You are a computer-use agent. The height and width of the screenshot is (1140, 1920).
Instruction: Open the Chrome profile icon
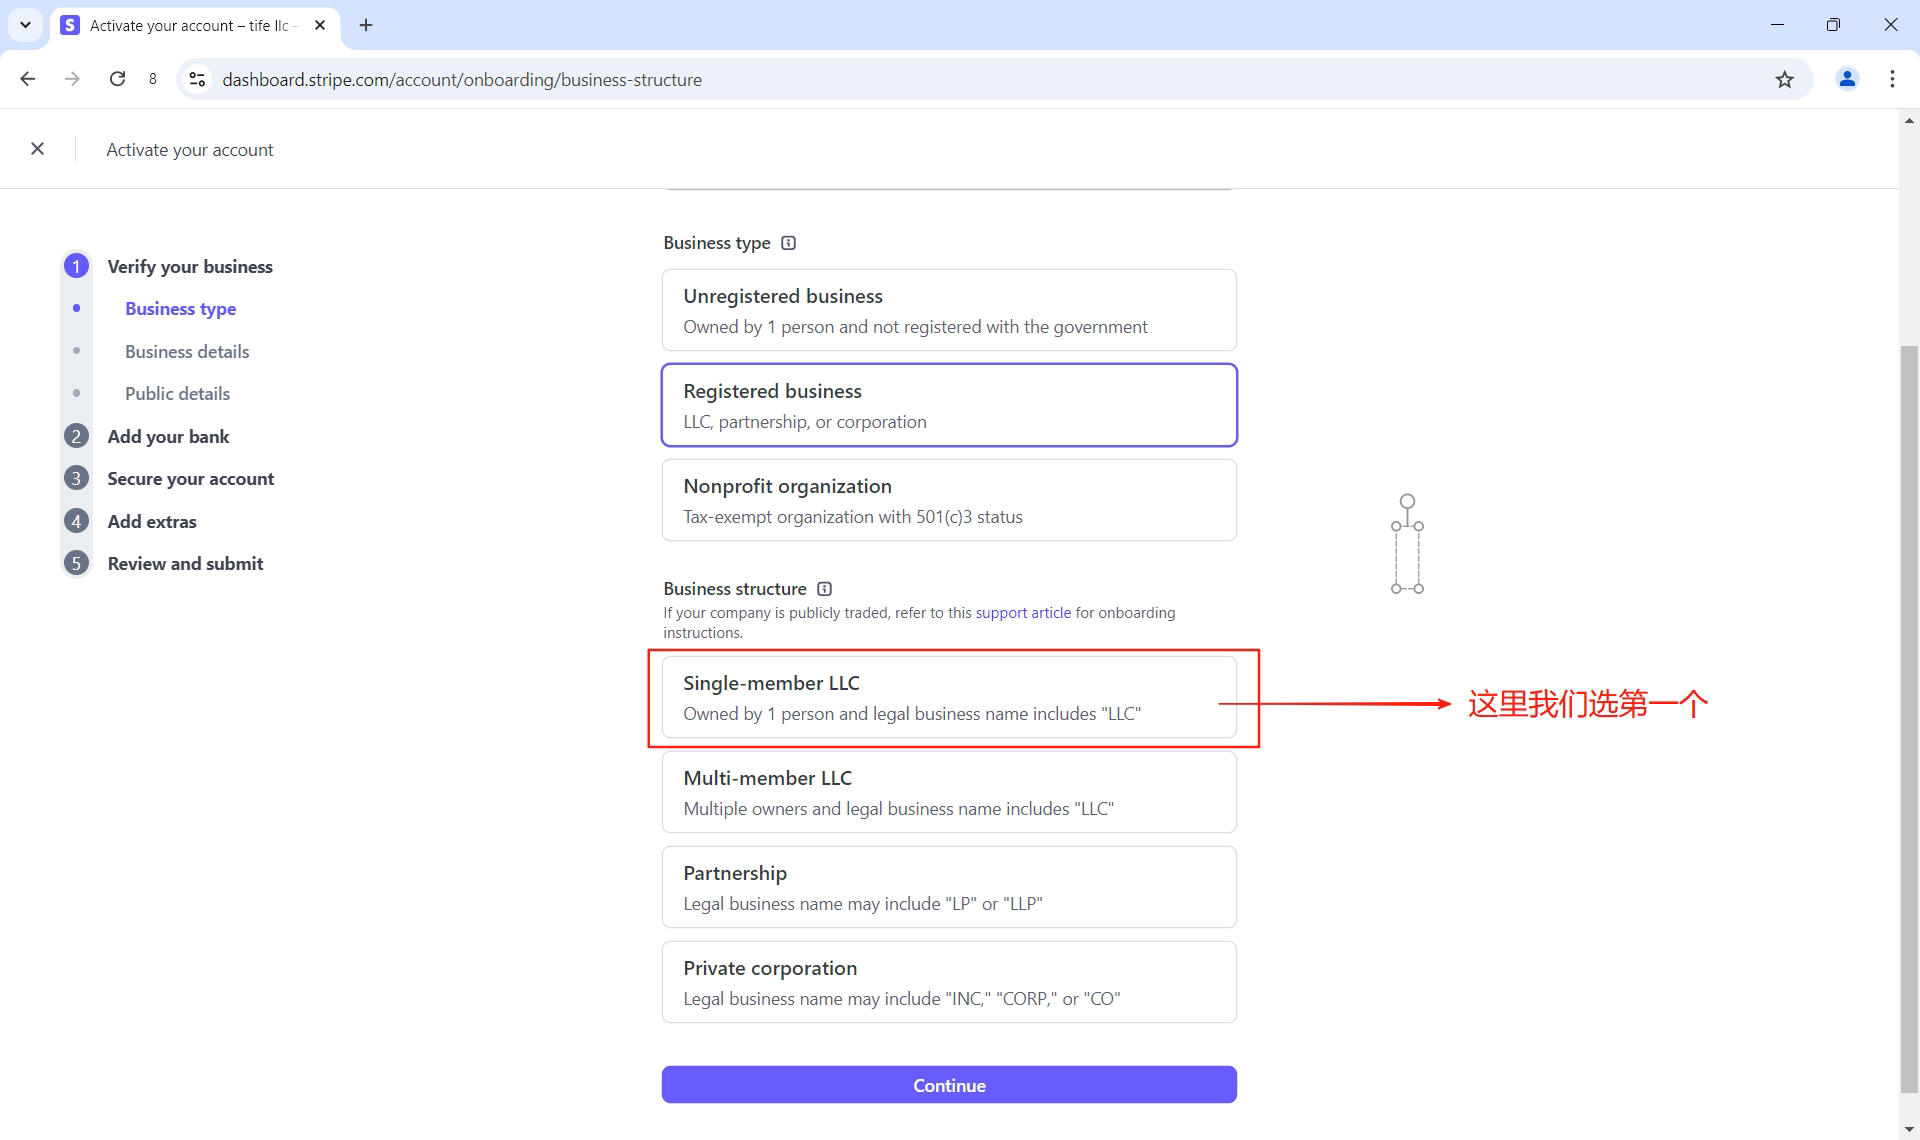(x=1846, y=80)
